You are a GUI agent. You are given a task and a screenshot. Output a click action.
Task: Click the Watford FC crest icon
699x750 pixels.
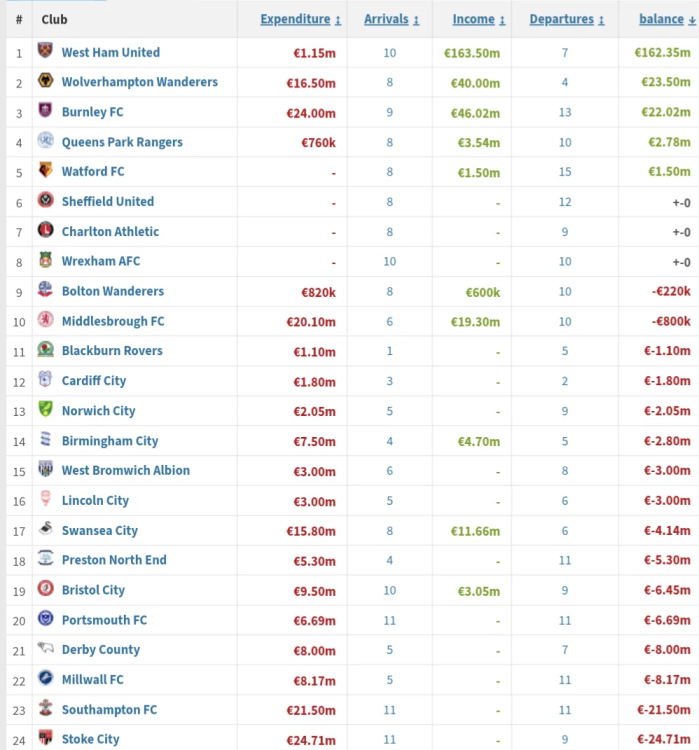click(45, 170)
